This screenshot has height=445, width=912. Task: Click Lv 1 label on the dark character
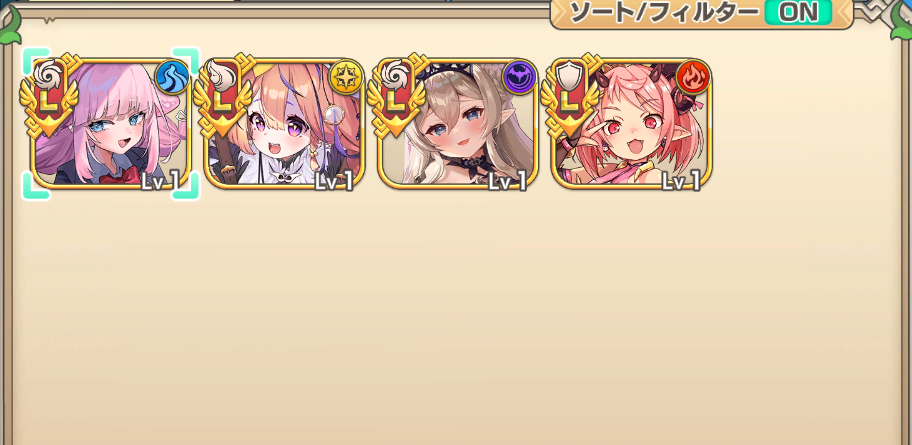click(507, 182)
